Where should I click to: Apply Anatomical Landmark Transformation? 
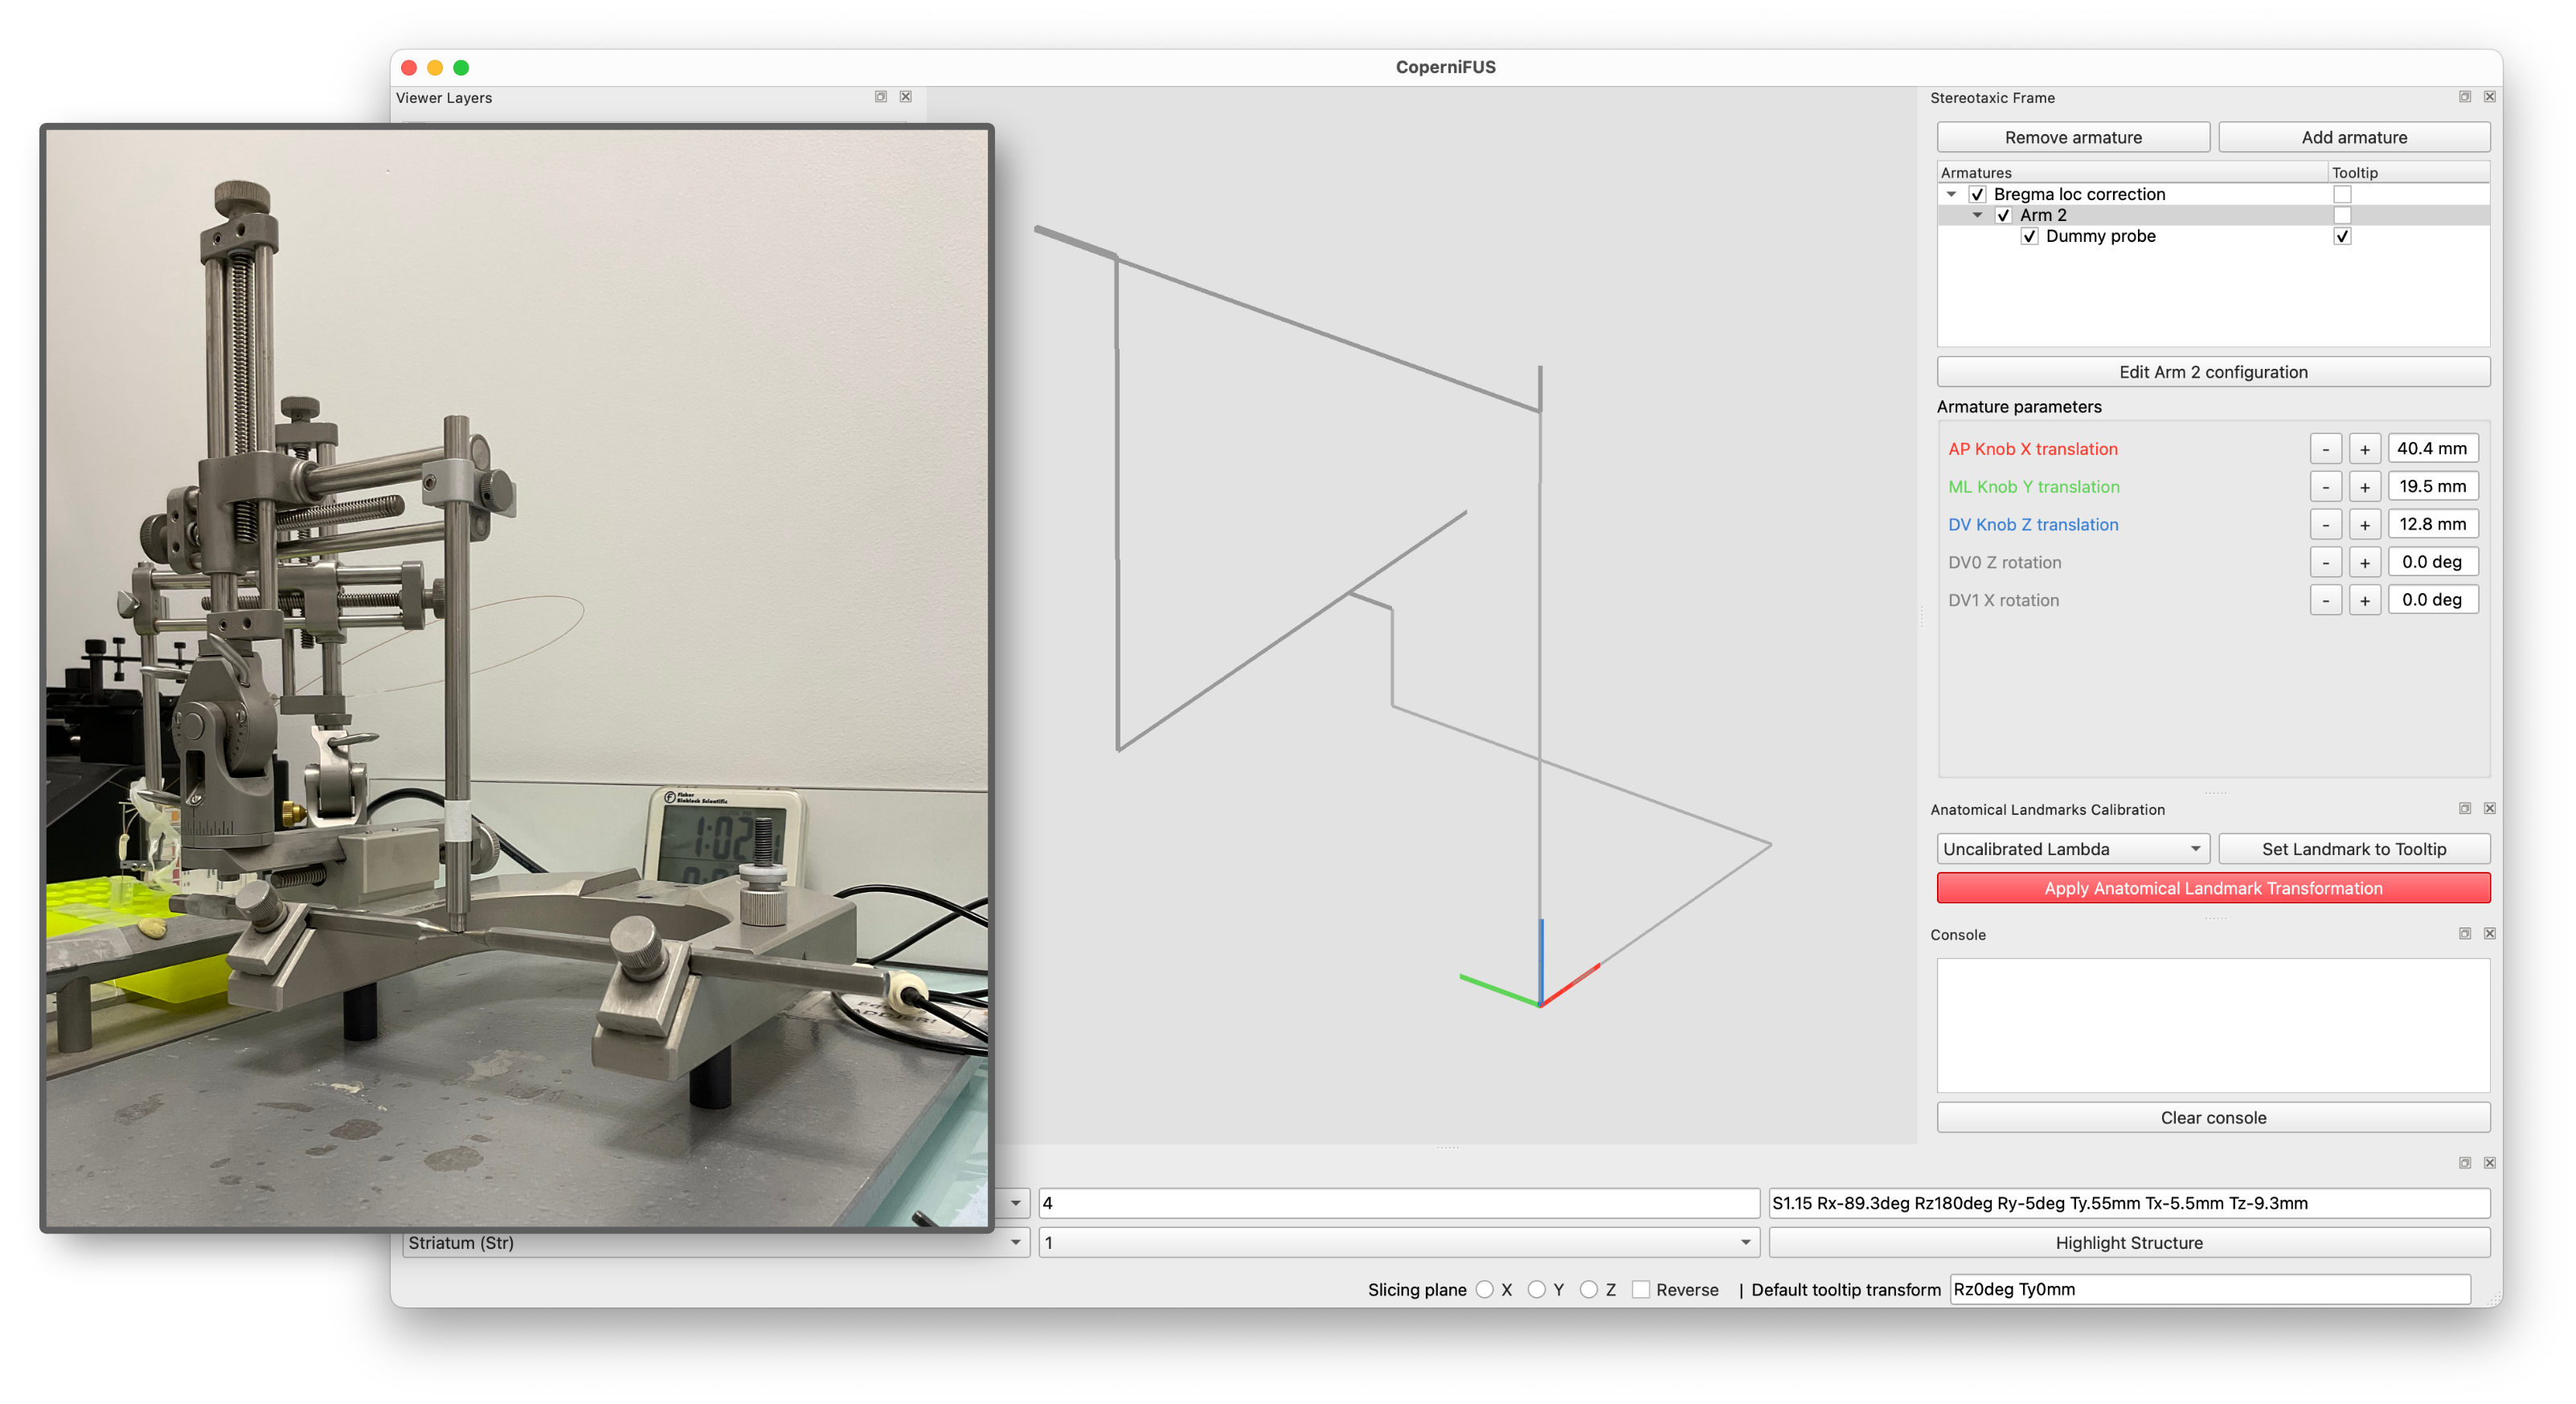pyautogui.click(x=2213, y=888)
